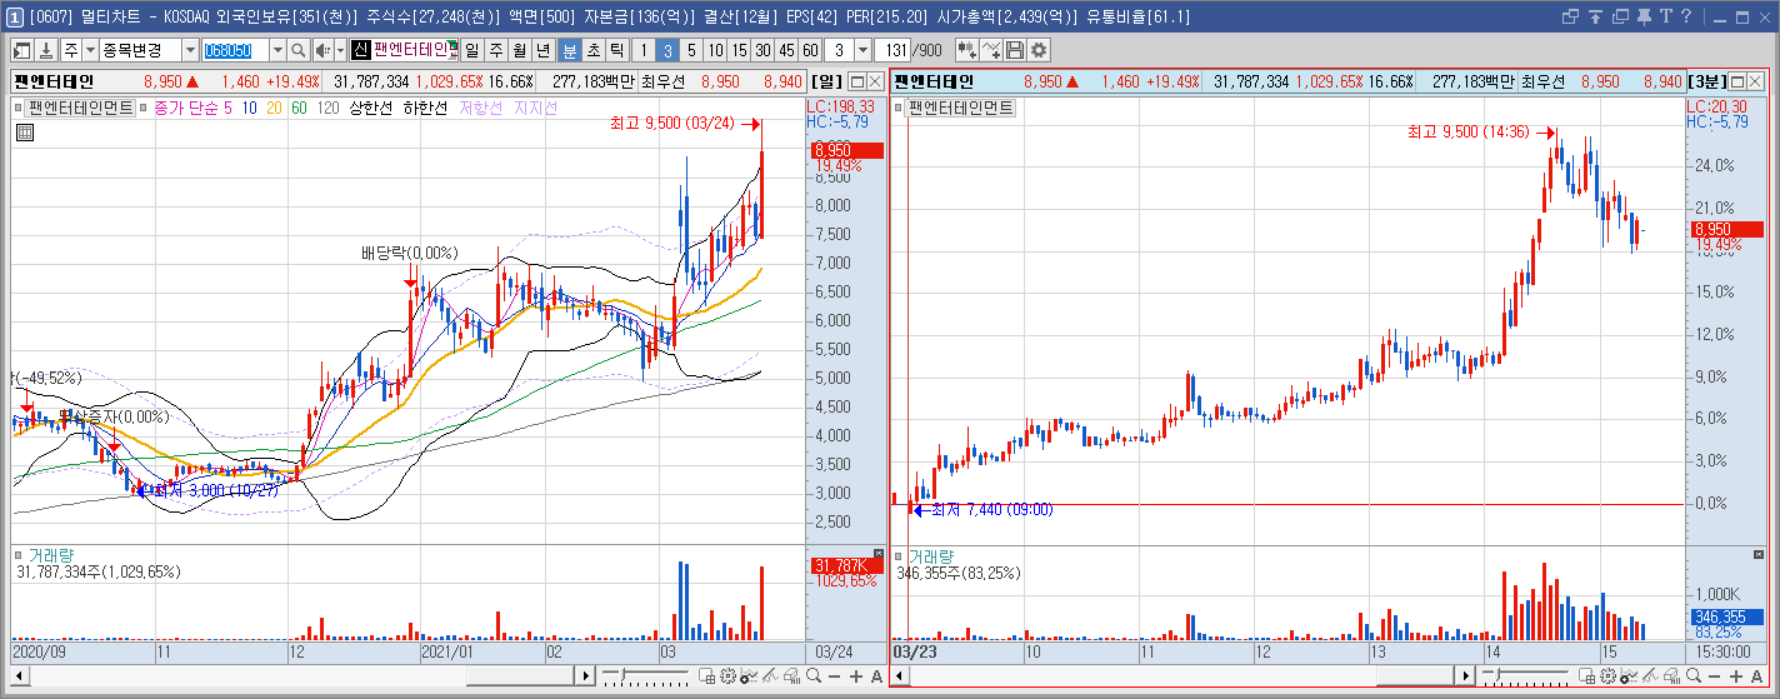The height and width of the screenshot is (699, 1780).
Task: Collapse the 종가 단순 moving average legend
Action: point(143,107)
